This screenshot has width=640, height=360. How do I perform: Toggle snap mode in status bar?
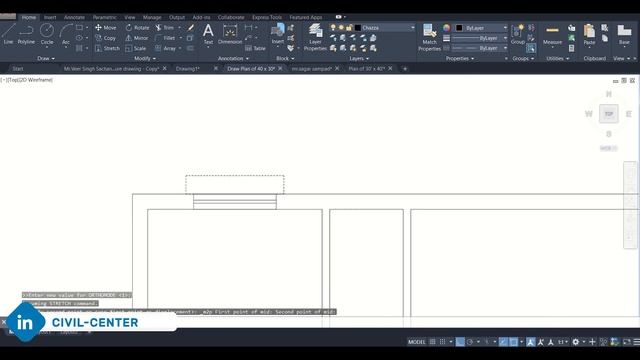(442, 342)
